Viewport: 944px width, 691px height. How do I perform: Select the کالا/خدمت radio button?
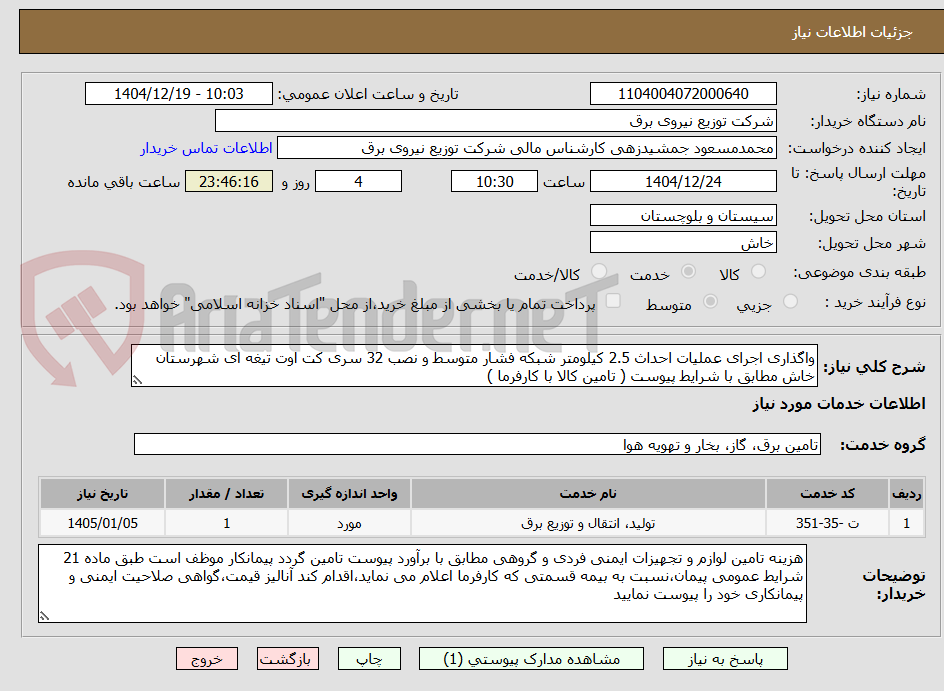(x=598, y=271)
